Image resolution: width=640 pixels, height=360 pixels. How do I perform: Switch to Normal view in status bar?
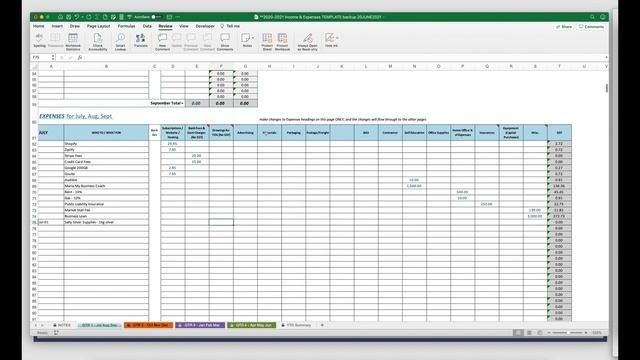[x=518, y=333]
